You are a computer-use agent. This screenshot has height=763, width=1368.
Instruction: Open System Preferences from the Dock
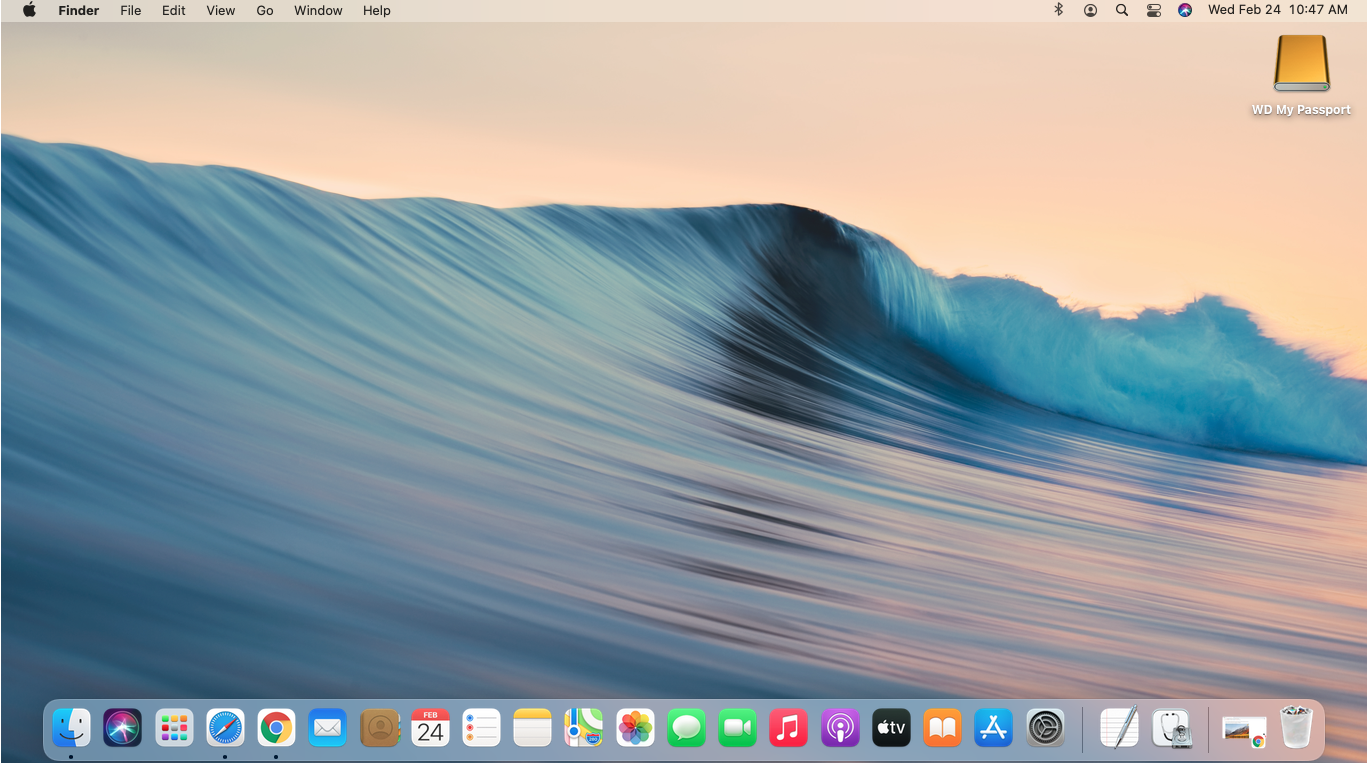coord(1045,727)
